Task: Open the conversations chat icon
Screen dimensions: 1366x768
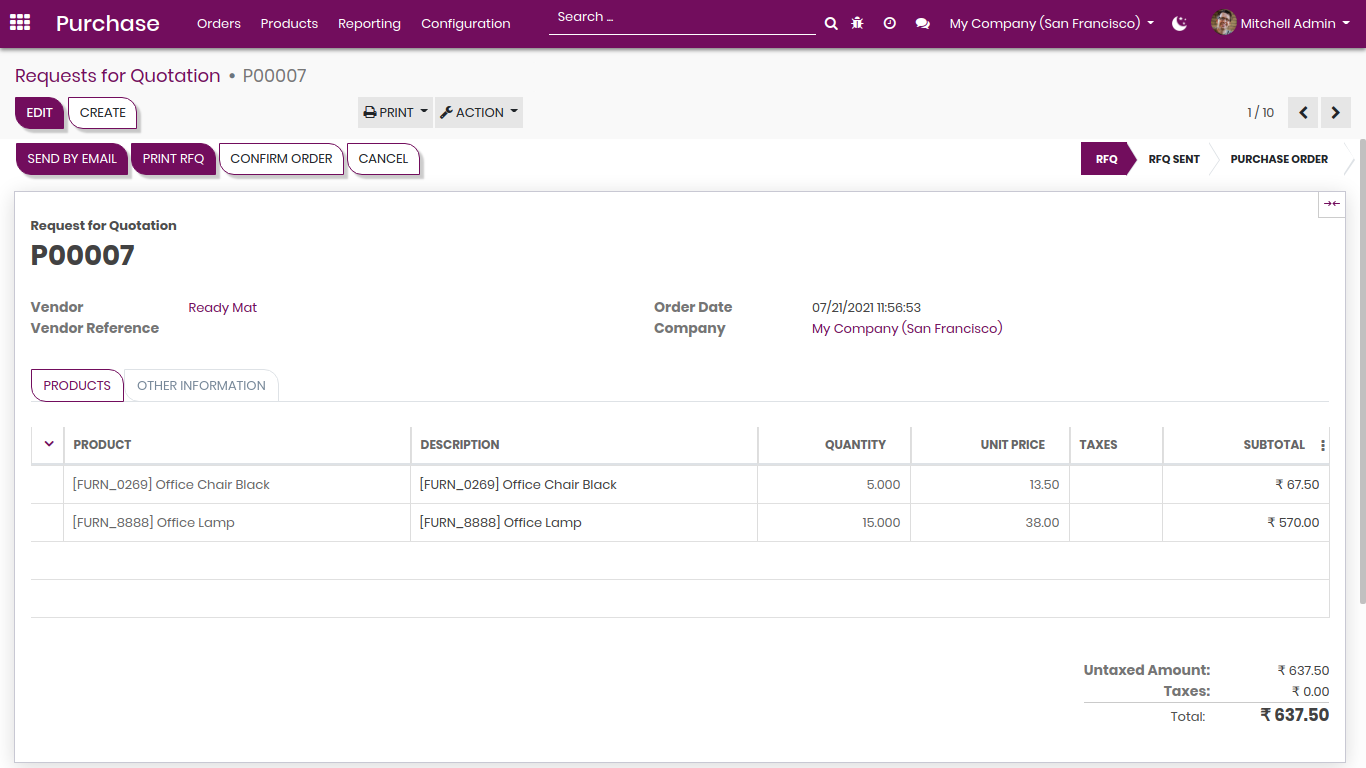Action: [922, 23]
